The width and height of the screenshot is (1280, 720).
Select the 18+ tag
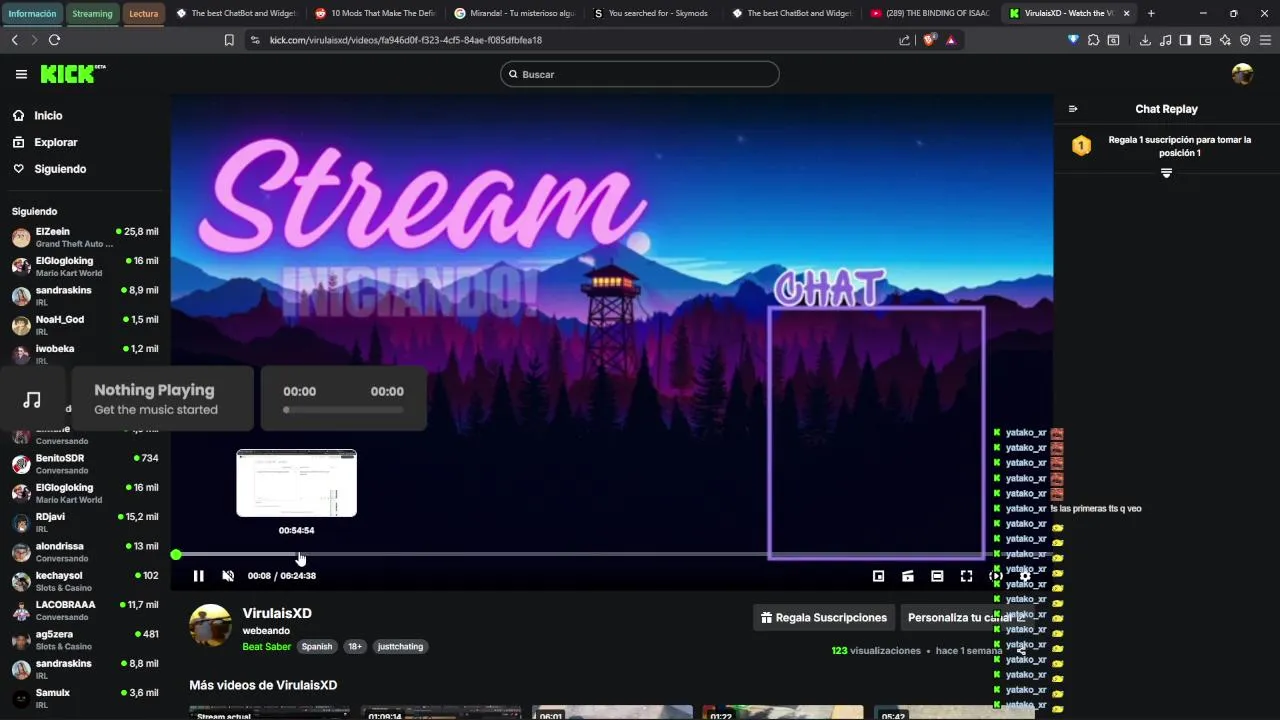click(355, 647)
